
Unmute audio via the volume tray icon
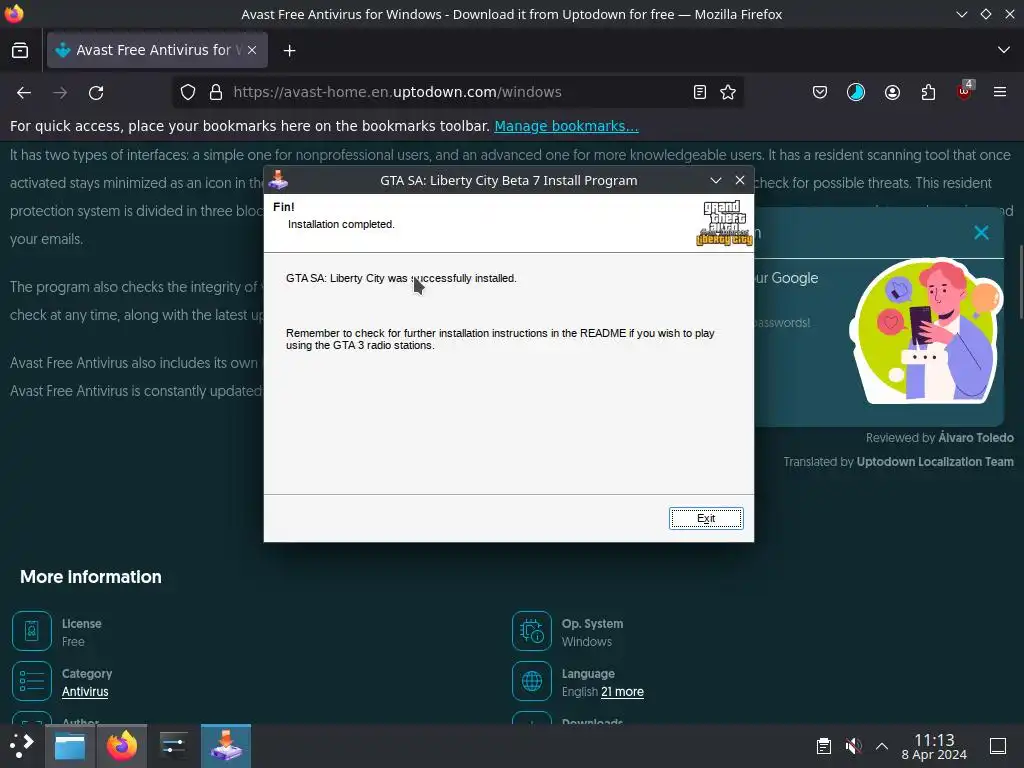853,746
